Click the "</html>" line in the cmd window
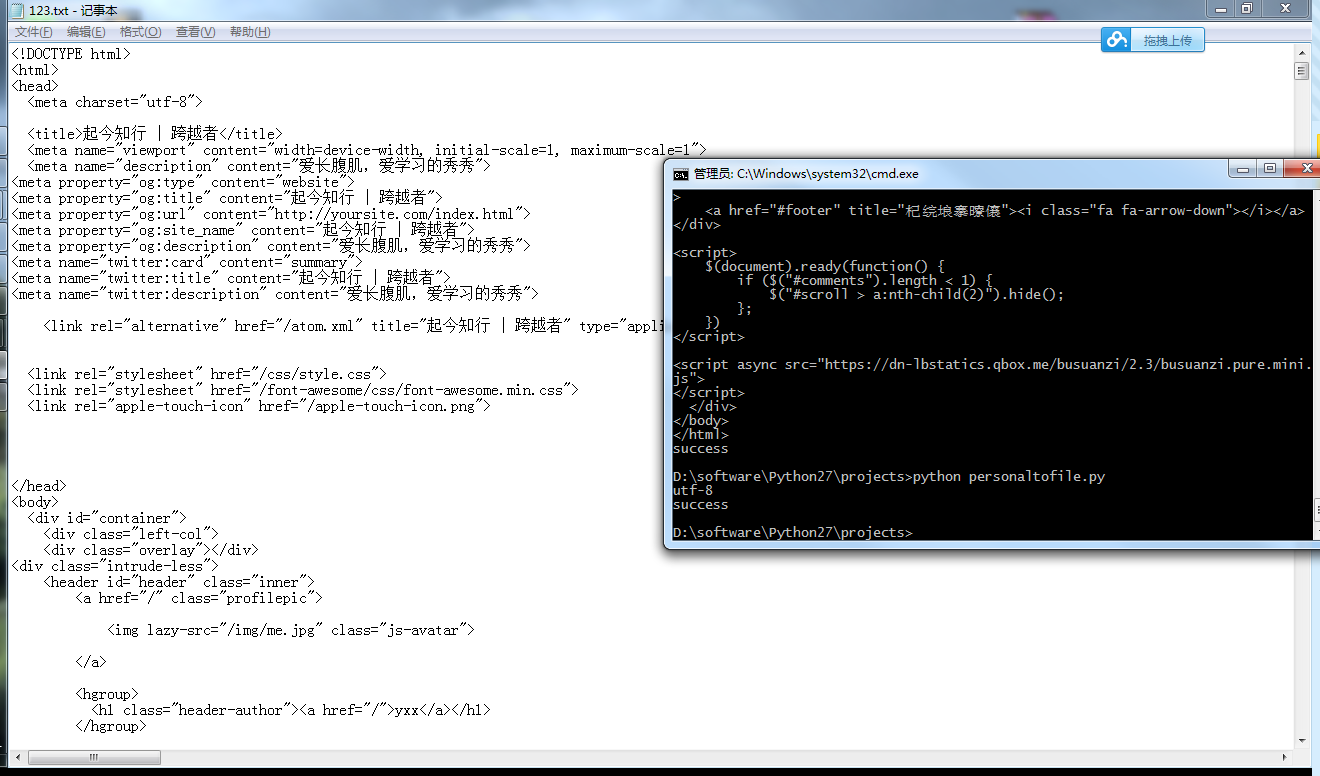 coord(701,435)
